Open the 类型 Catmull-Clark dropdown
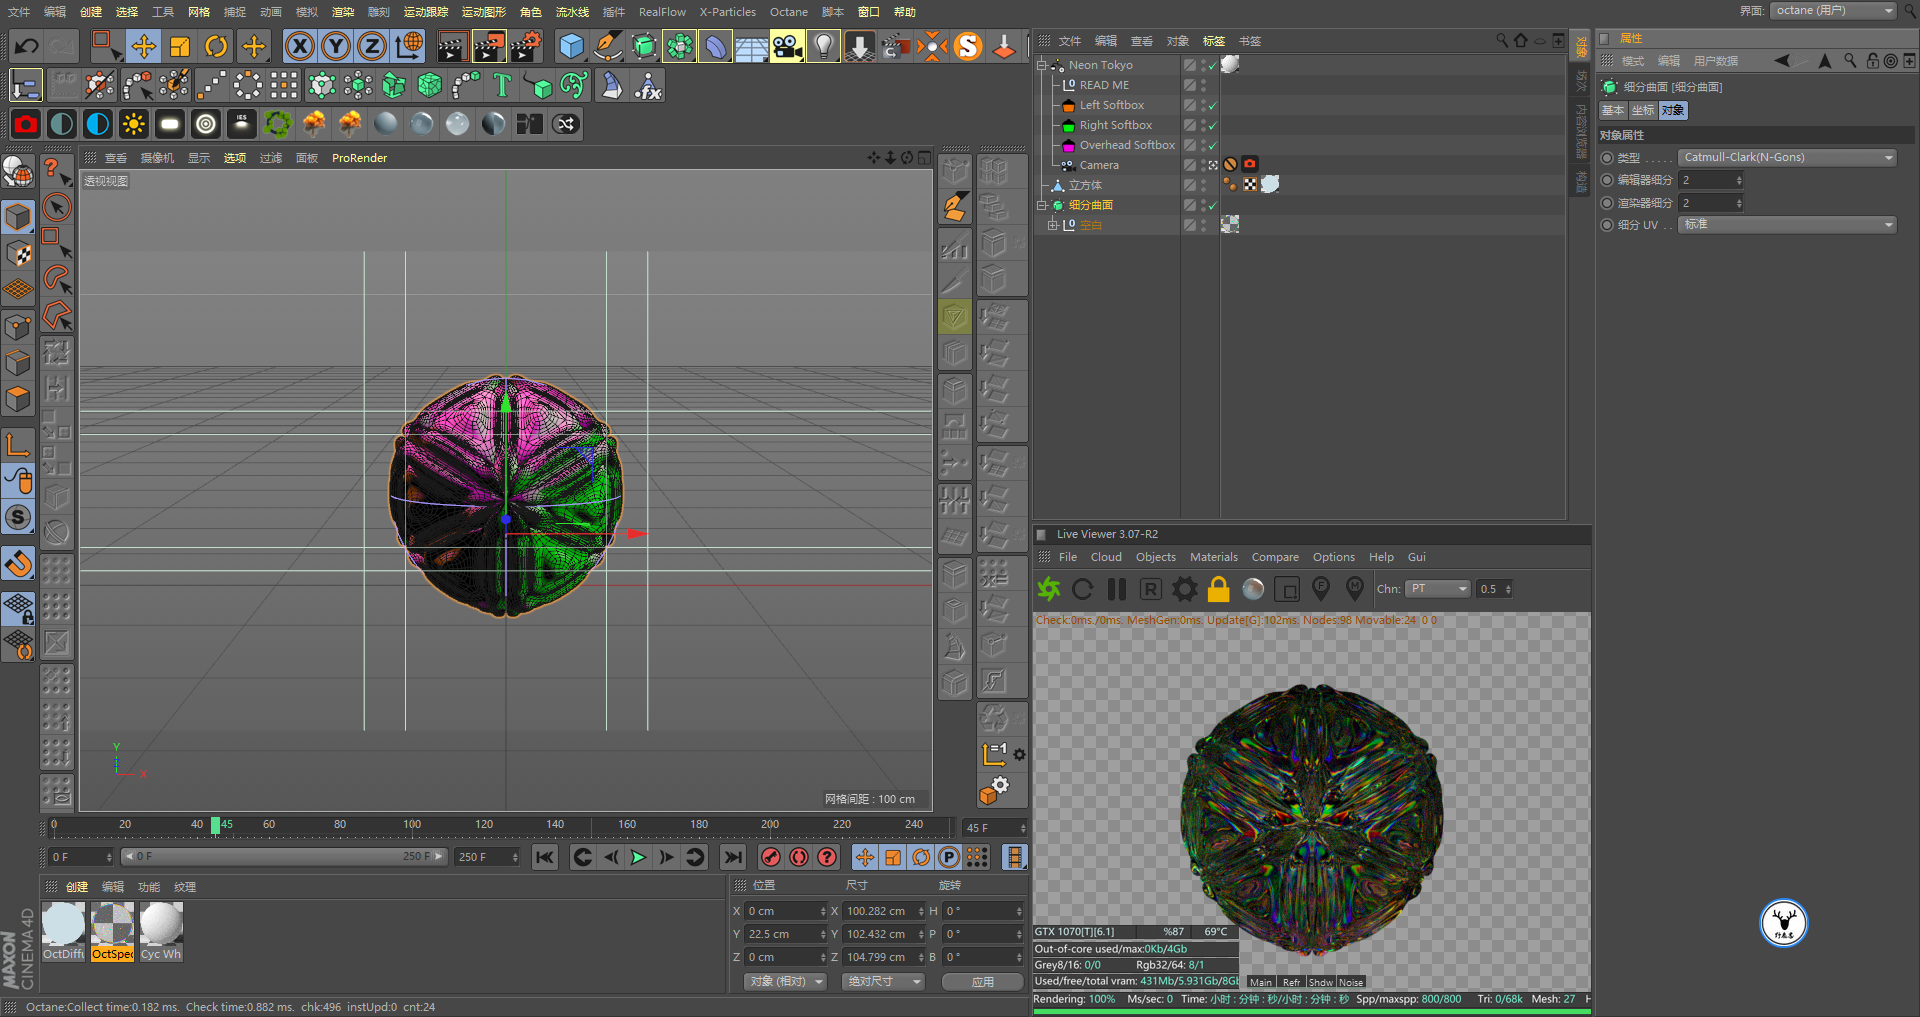The image size is (1920, 1017). point(1788,157)
